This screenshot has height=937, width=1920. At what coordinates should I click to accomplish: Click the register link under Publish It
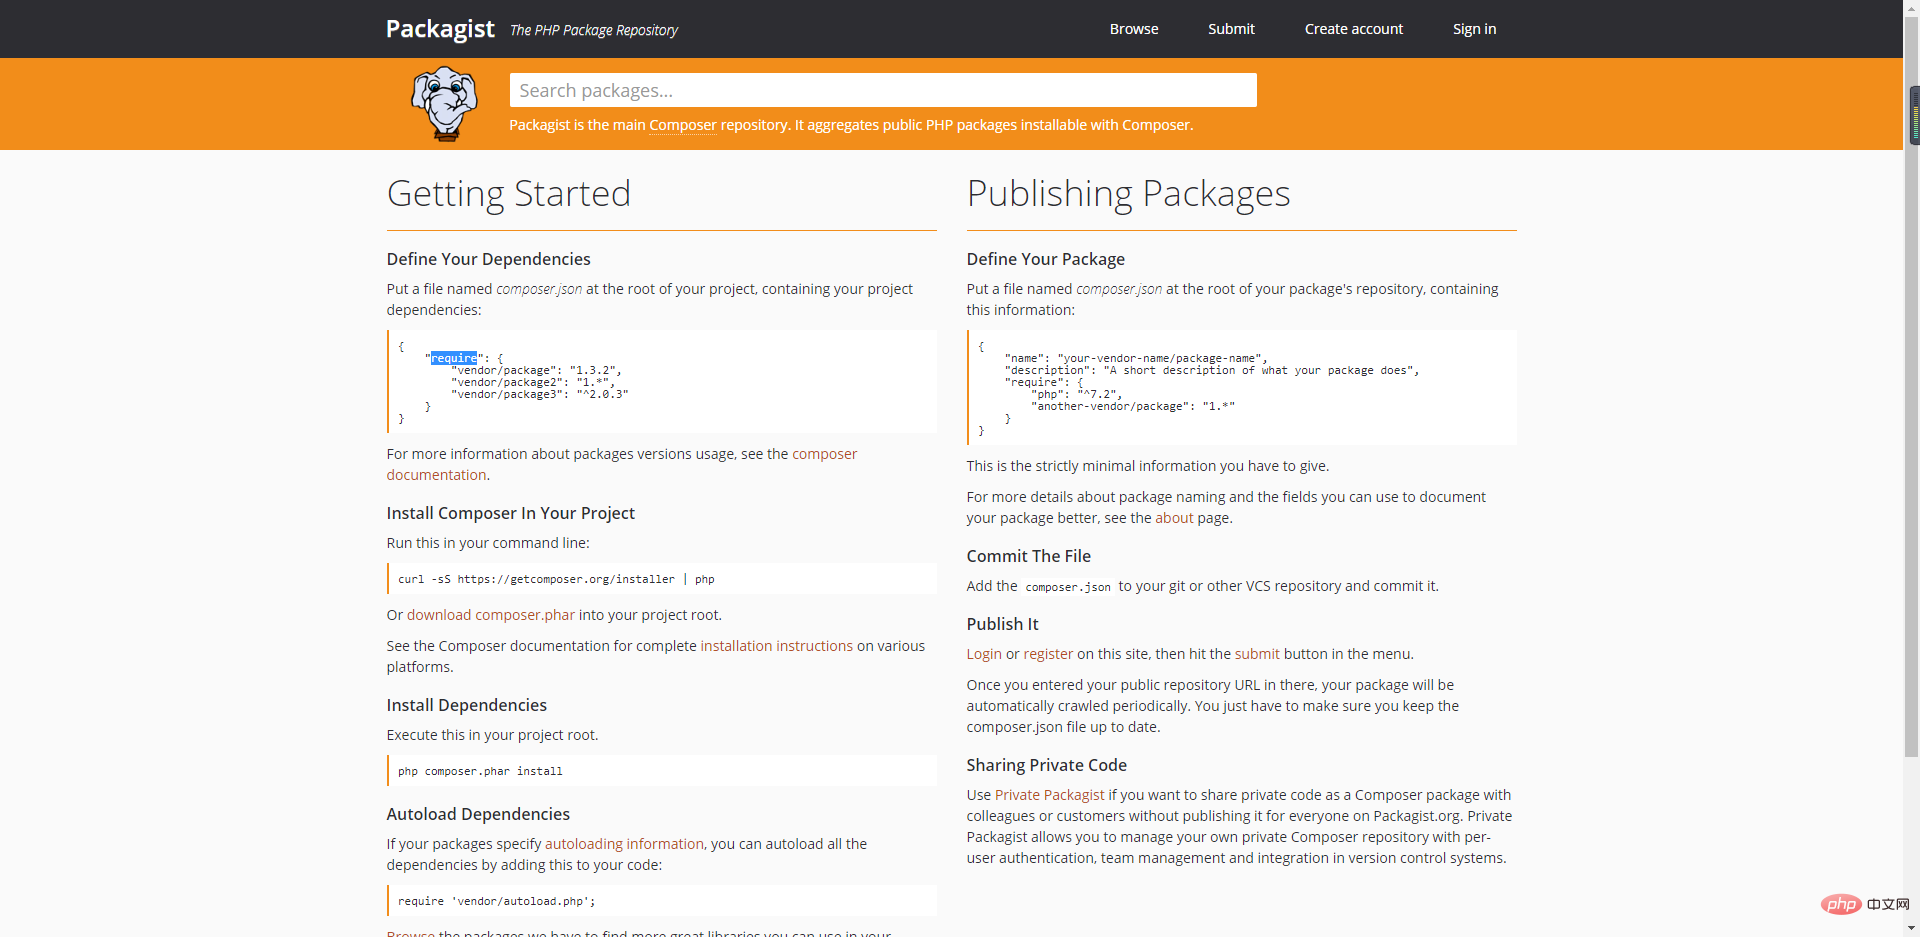pos(1047,654)
